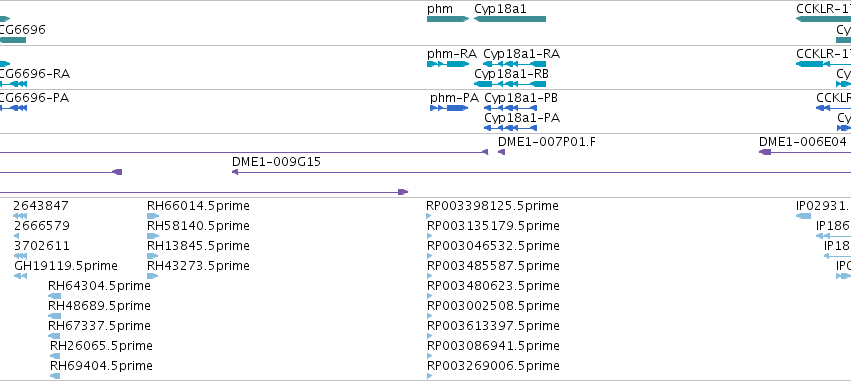
Task: Click the RH64304.5prime EST glyph
Action: 54,296
